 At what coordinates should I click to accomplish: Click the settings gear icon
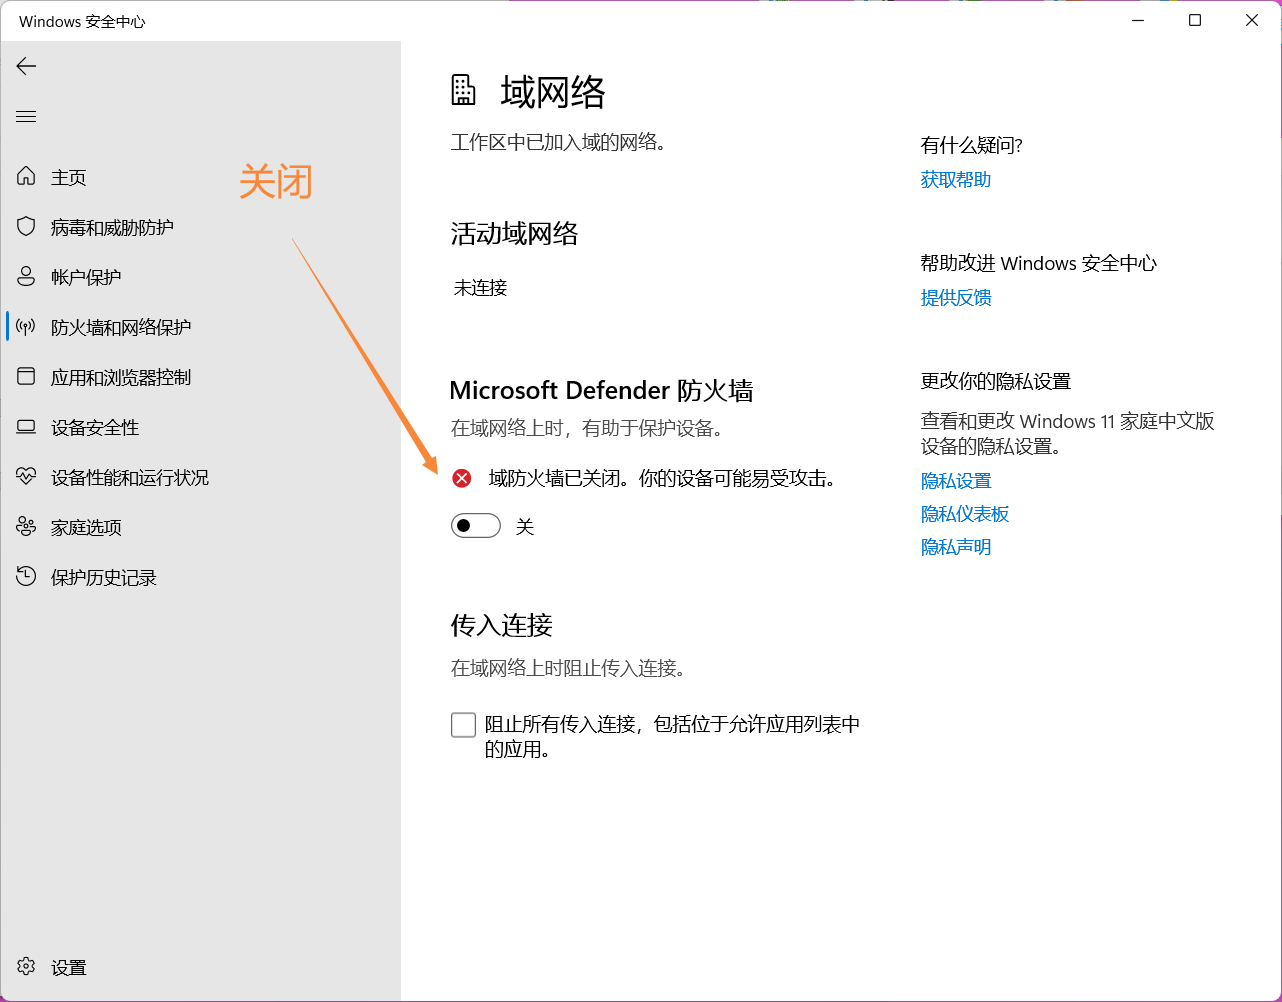(26, 967)
